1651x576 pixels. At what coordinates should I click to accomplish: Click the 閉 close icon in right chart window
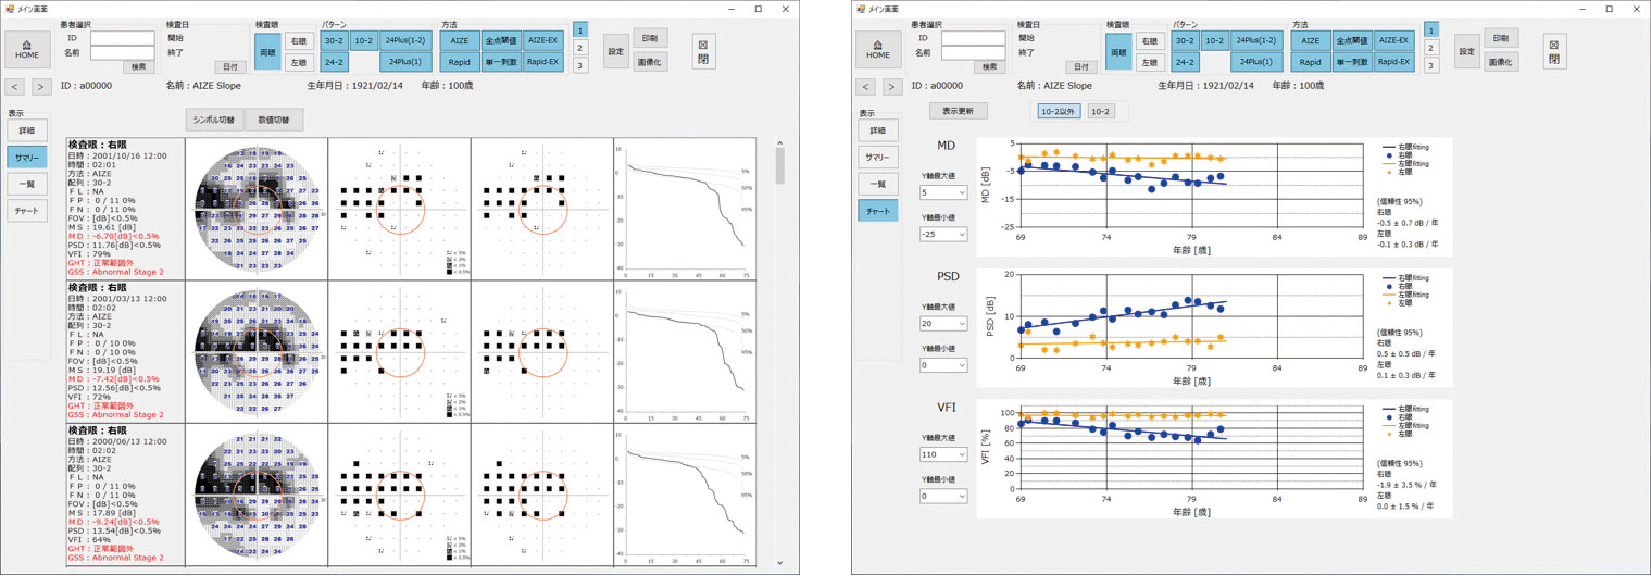point(1554,51)
